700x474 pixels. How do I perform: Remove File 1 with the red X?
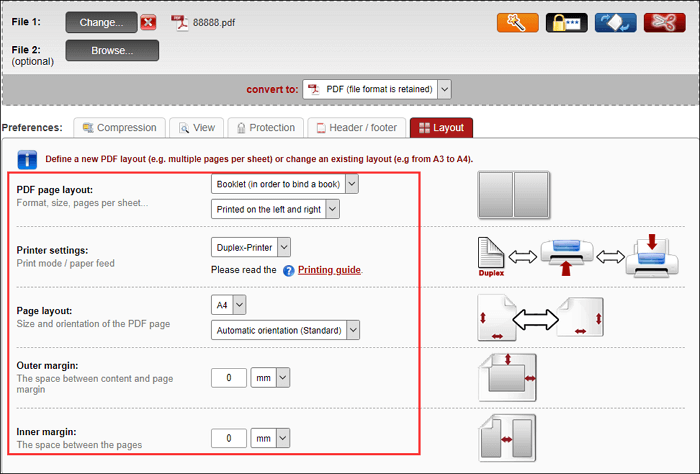148,22
